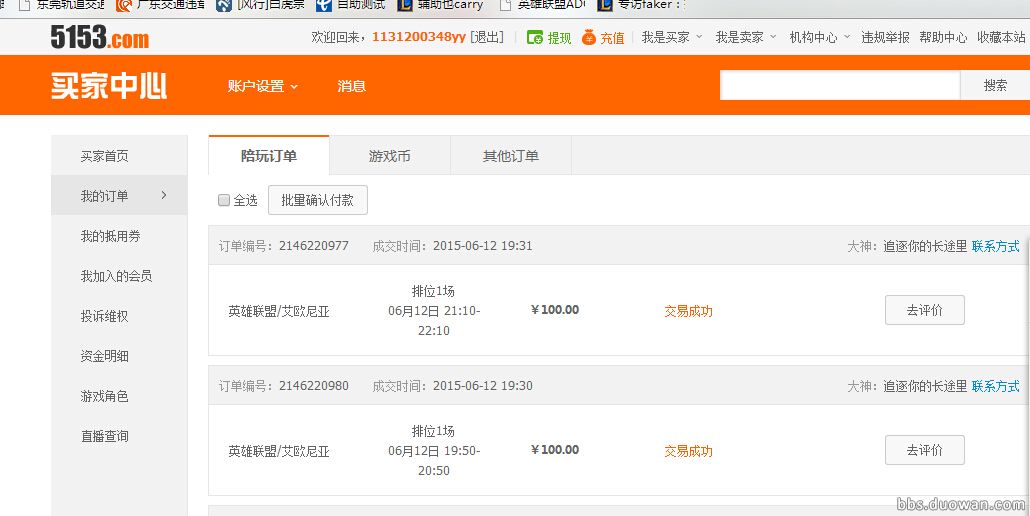Click 英雄联盟/艾欧尼亚 in order 2146220977
Viewport: 1030px width, 516px height.
click(x=279, y=311)
